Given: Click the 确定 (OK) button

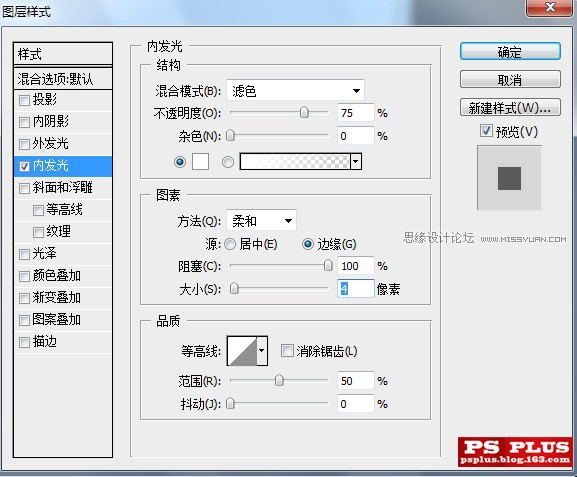Looking at the screenshot, I should tap(510, 52).
